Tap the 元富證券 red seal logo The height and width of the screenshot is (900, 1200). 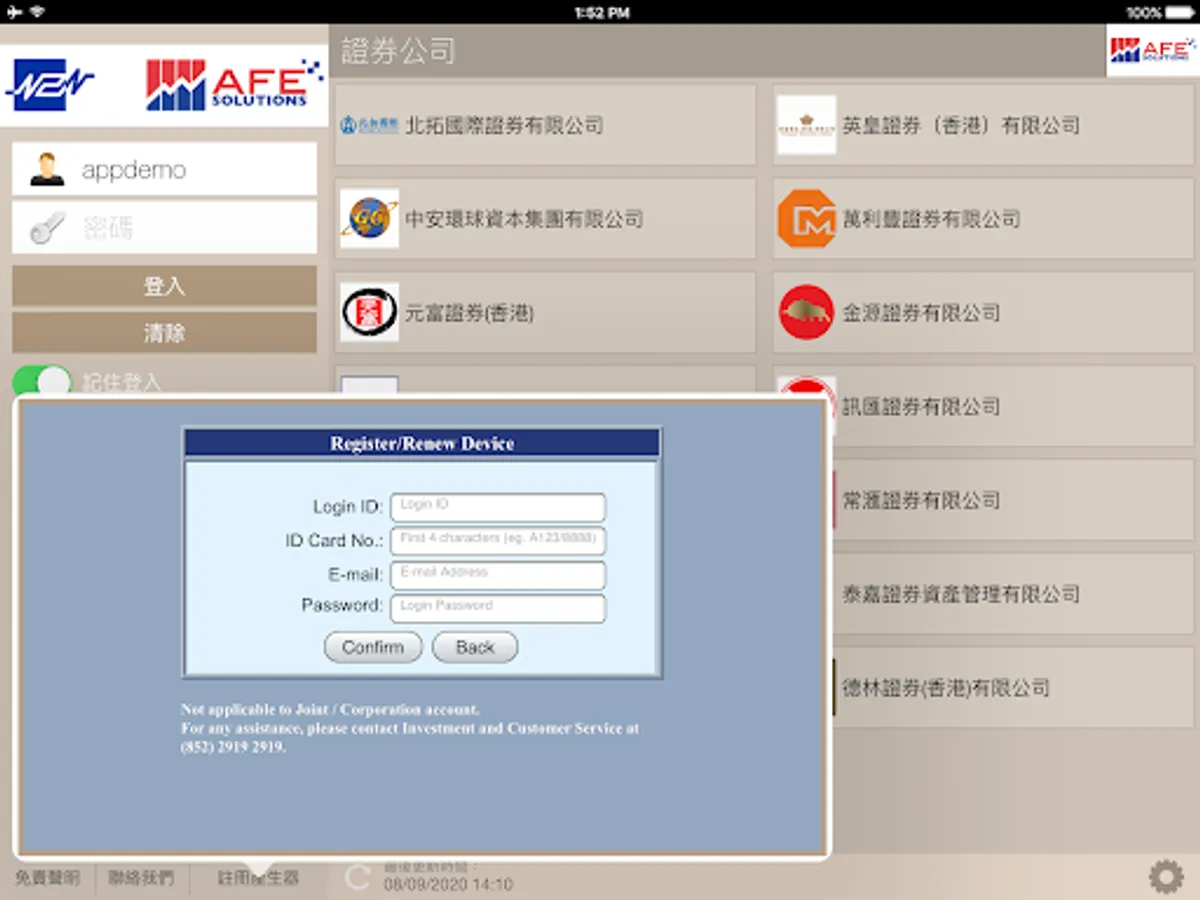[369, 312]
